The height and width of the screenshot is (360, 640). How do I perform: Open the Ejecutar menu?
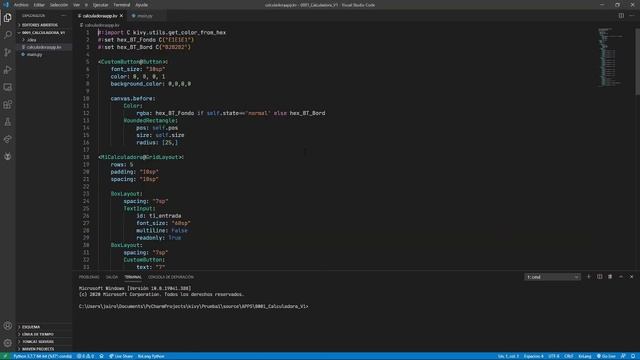pyautogui.click(x=100, y=5)
